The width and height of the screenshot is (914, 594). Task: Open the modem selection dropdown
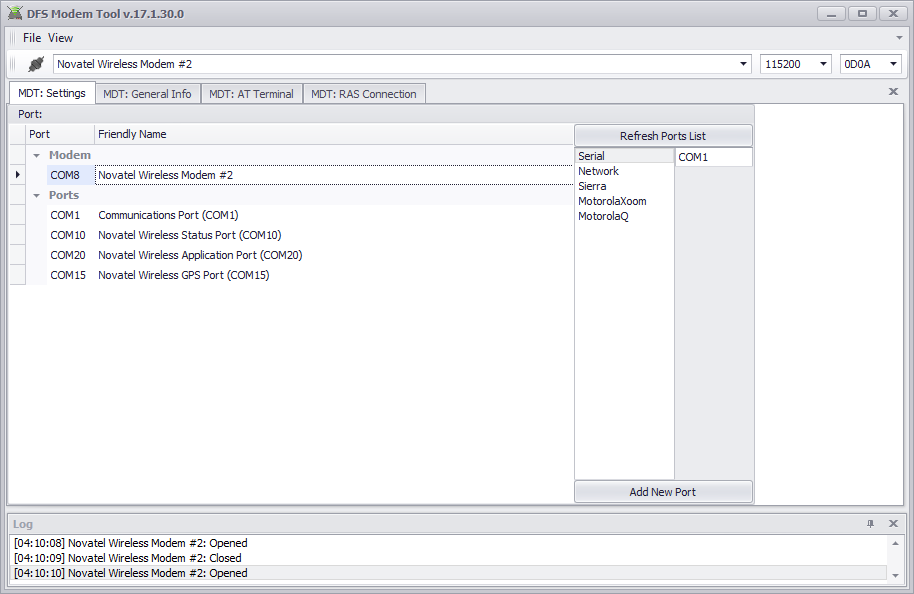pyautogui.click(x=743, y=64)
